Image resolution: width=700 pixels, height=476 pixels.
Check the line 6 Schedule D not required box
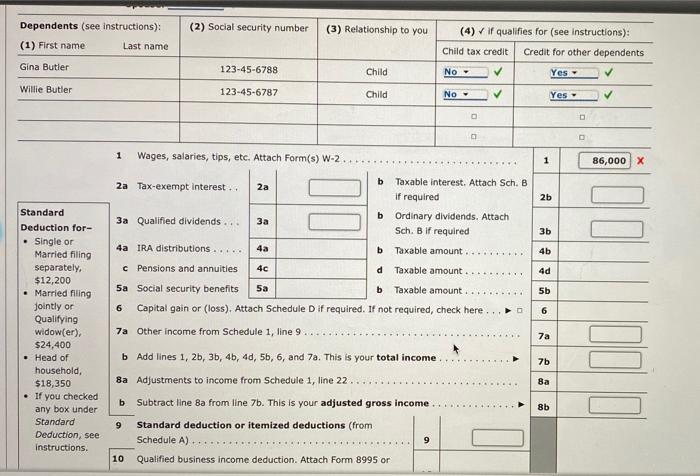(x=520, y=310)
